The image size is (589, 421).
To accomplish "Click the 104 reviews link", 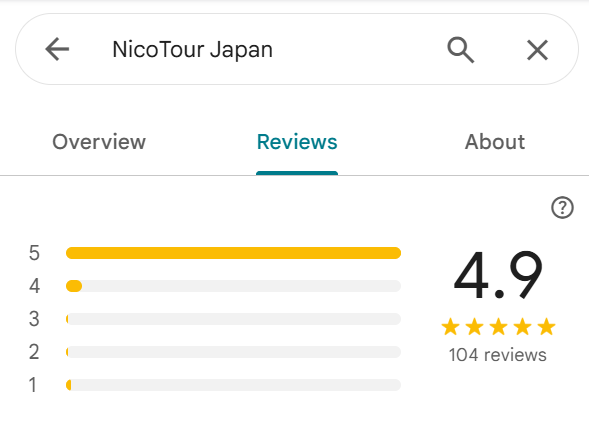I will tap(498, 355).
